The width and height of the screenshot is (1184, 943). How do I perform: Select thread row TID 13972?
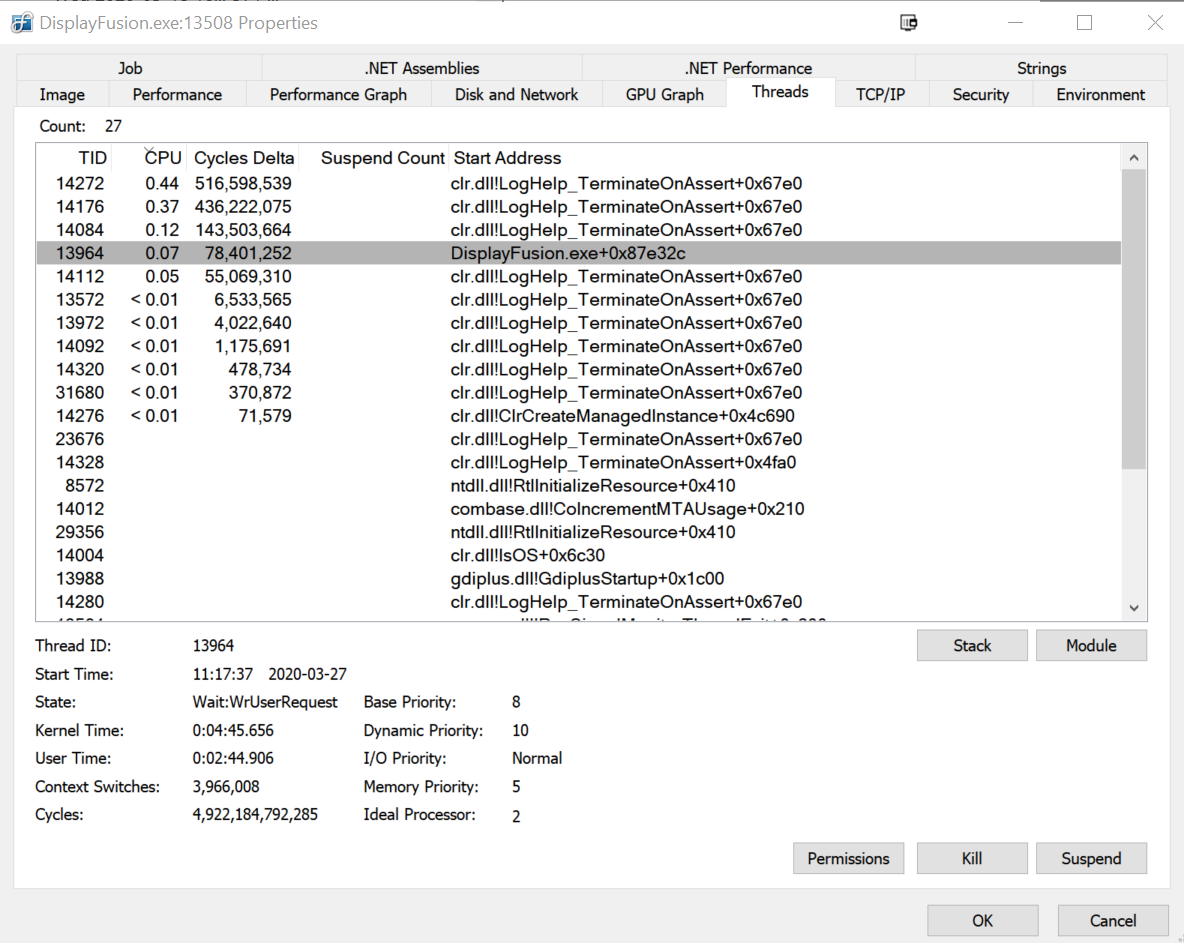578,323
